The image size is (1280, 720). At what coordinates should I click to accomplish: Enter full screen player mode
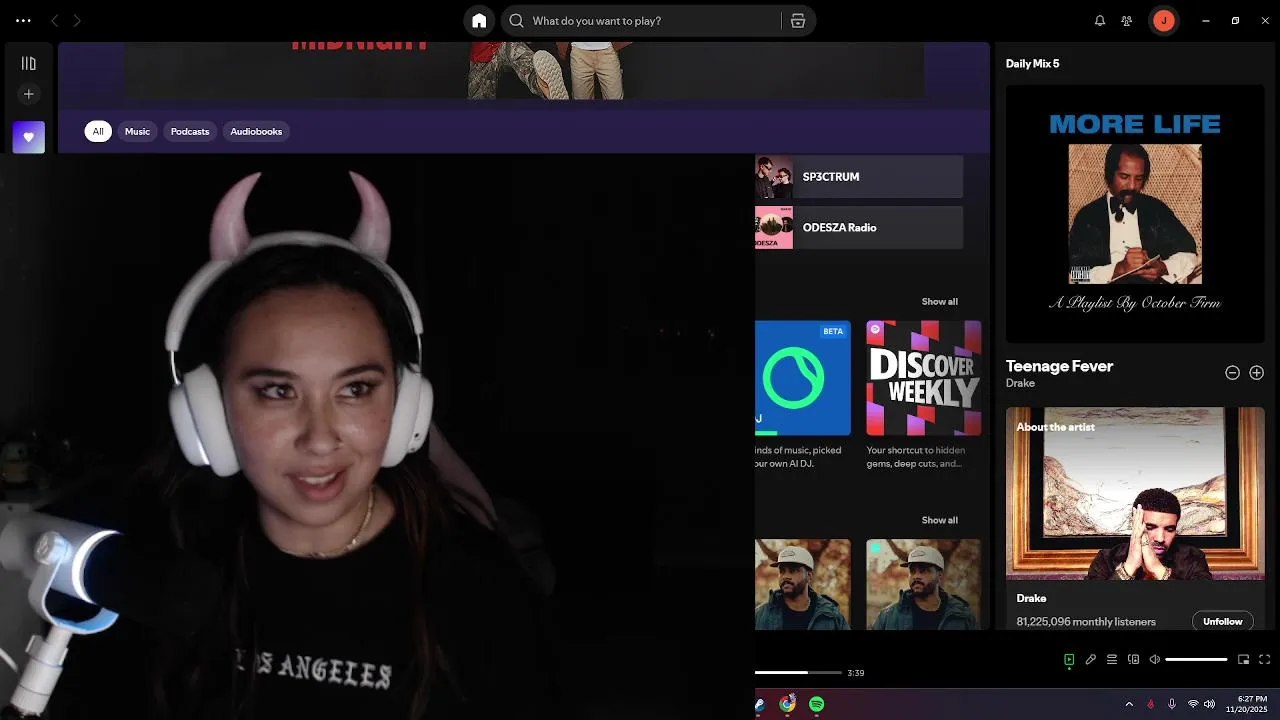click(1265, 660)
